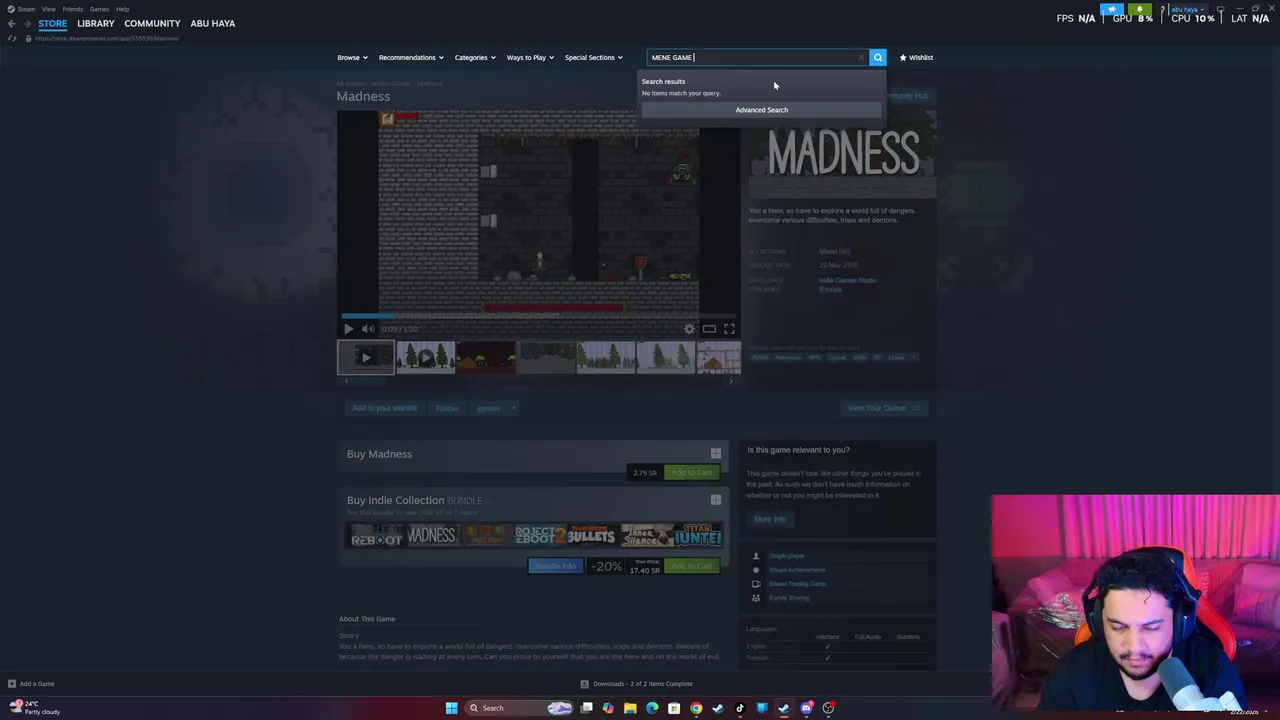Image resolution: width=1280 pixels, height=720 pixels.
Task: Open Downloads status at the bottom
Action: pos(637,684)
